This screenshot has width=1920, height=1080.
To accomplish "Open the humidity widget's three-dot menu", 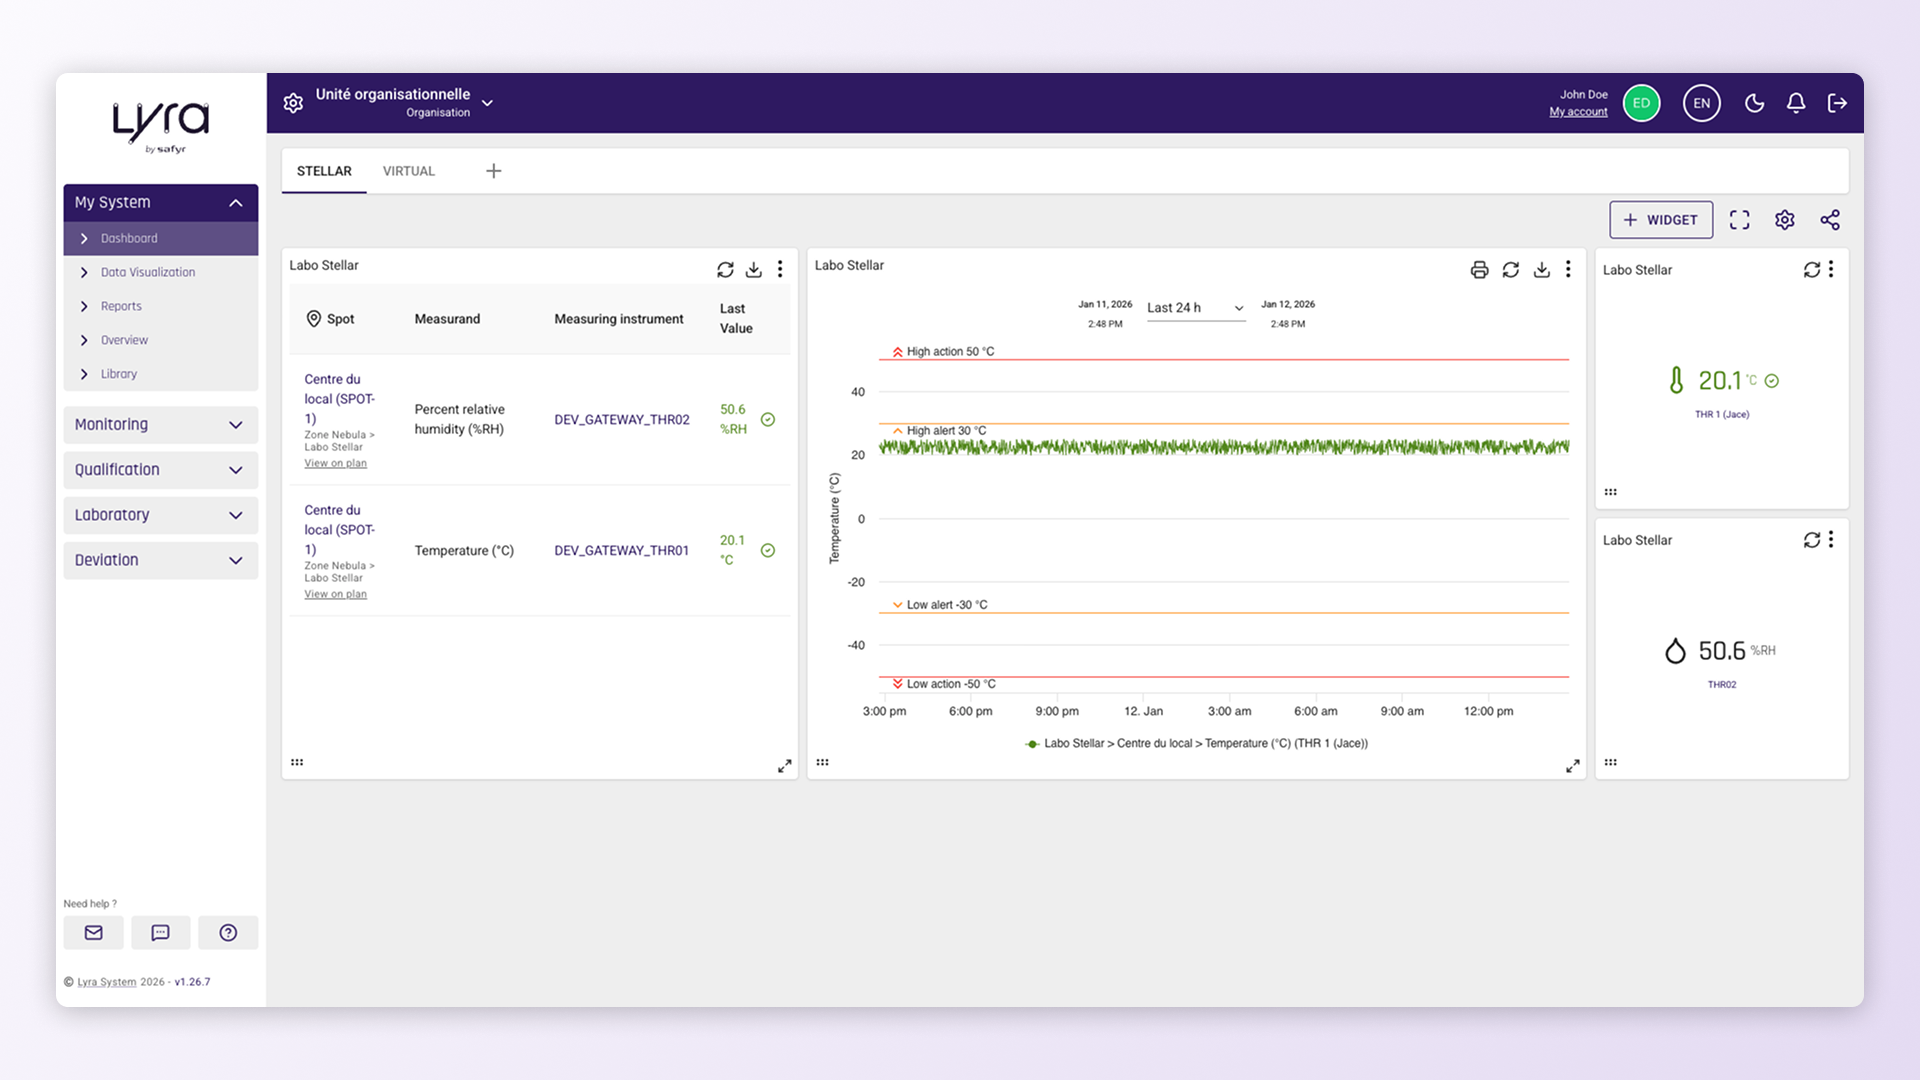I will tap(1831, 539).
